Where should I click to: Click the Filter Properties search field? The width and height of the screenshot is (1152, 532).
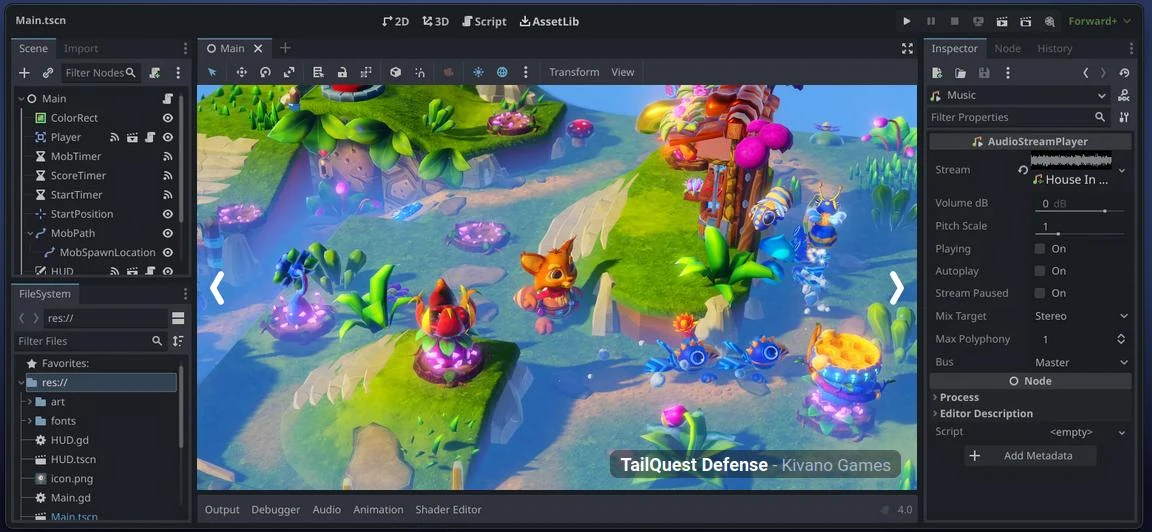[x=1010, y=117]
